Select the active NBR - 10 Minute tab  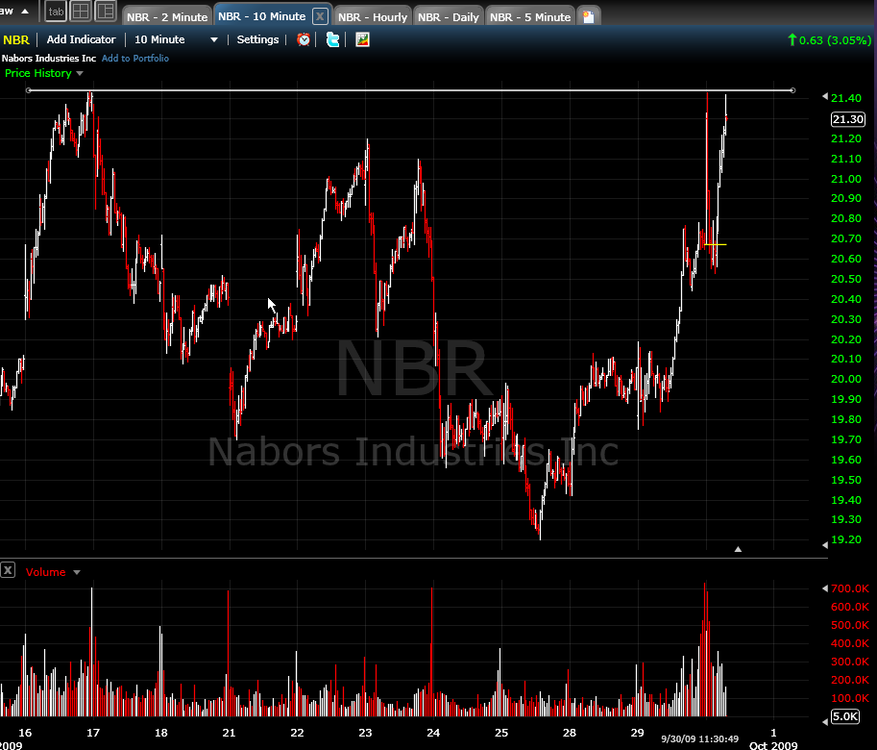click(262, 16)
